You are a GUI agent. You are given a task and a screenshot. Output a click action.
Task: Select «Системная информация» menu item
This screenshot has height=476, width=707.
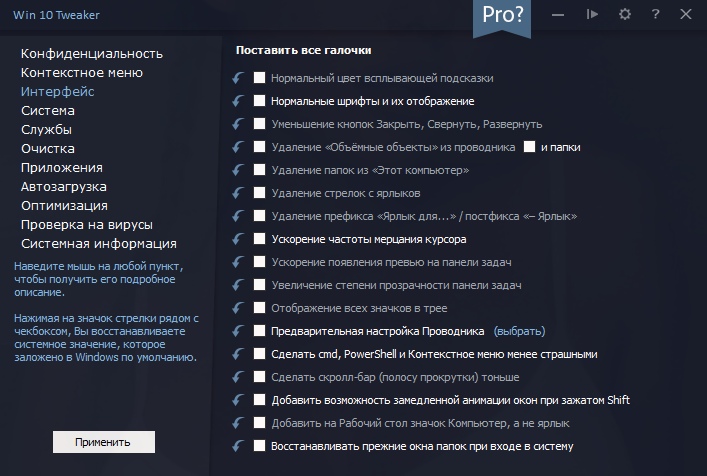[x=99, y=243]
